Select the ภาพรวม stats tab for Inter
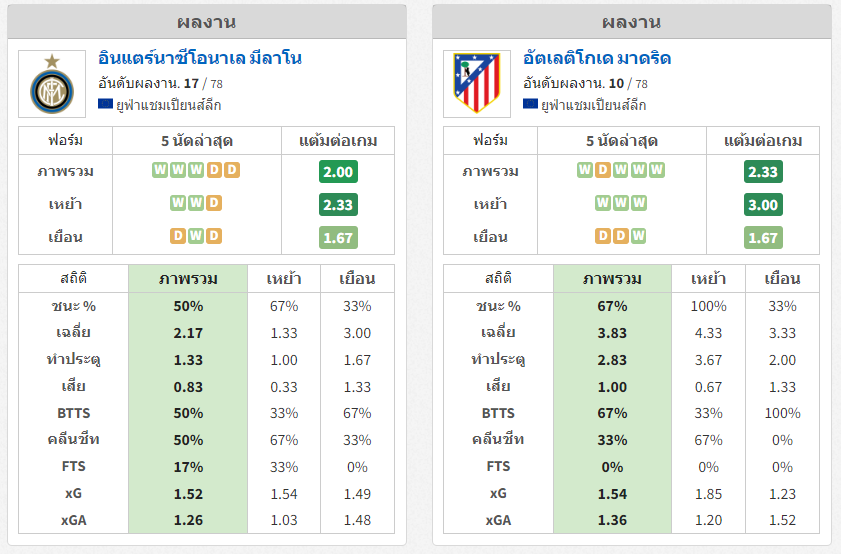Viewport: 841px width, 554px height. tap(188, 279)
